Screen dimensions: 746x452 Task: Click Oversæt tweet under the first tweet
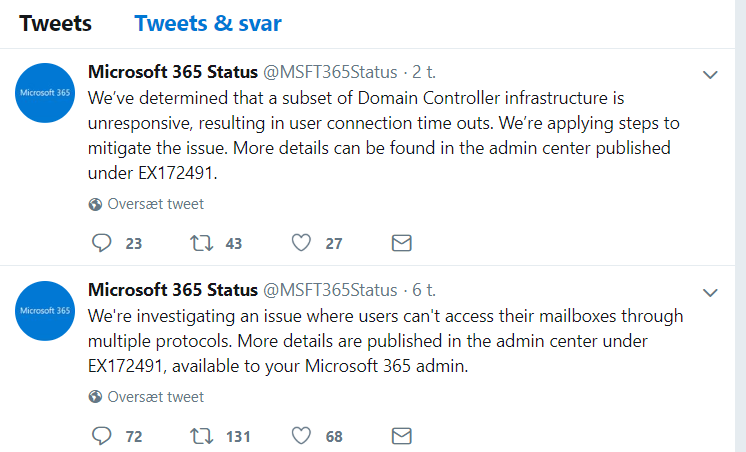pyautogui.click(x=155, y=204)
